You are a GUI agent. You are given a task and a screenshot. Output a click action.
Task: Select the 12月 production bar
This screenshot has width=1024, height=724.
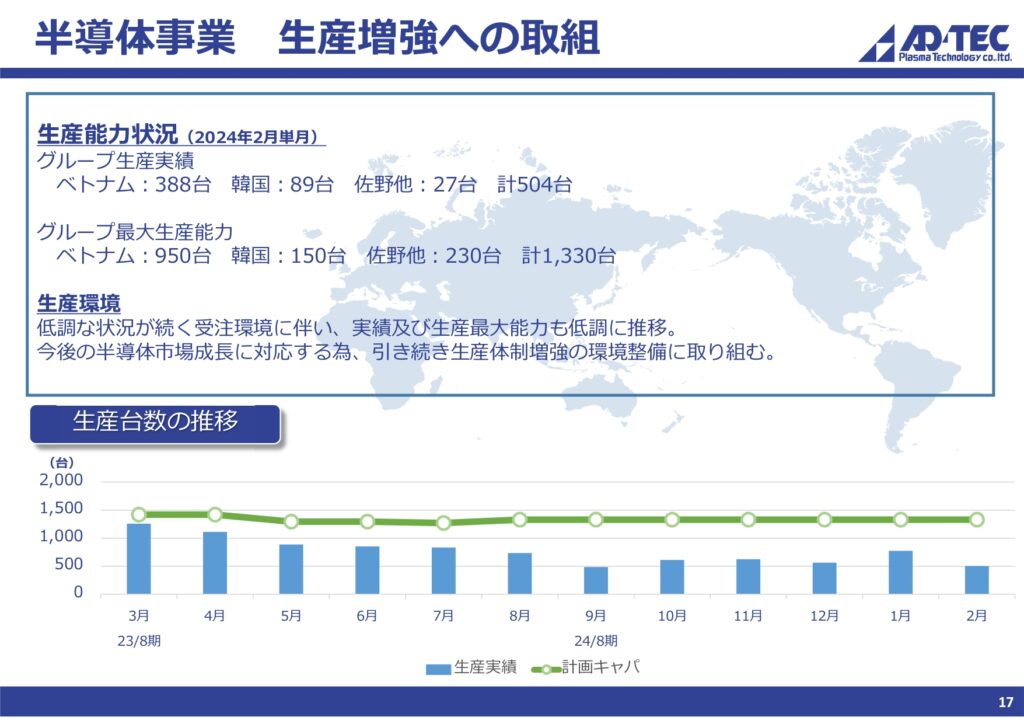[824, 578]
